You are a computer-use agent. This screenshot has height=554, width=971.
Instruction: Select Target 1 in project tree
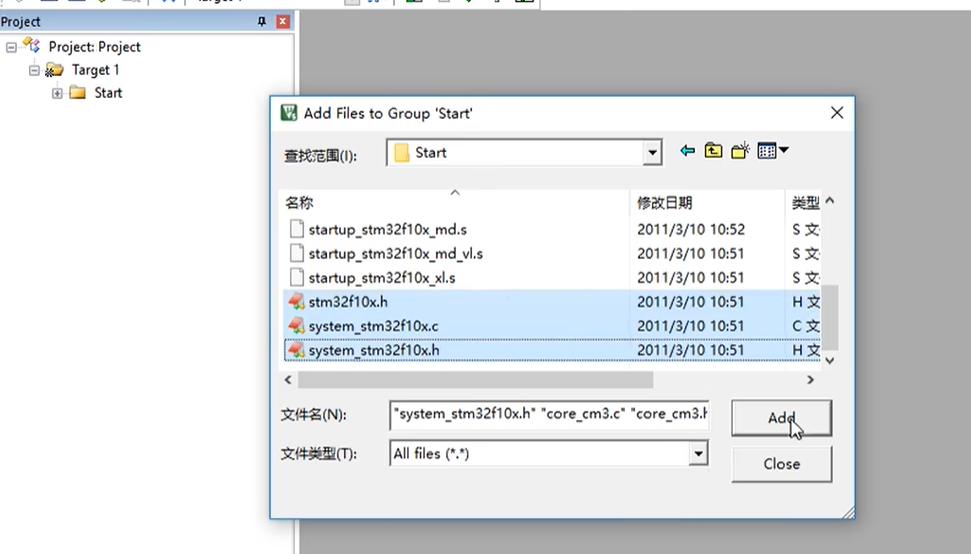pyautogui.click(x=95, y=70)
